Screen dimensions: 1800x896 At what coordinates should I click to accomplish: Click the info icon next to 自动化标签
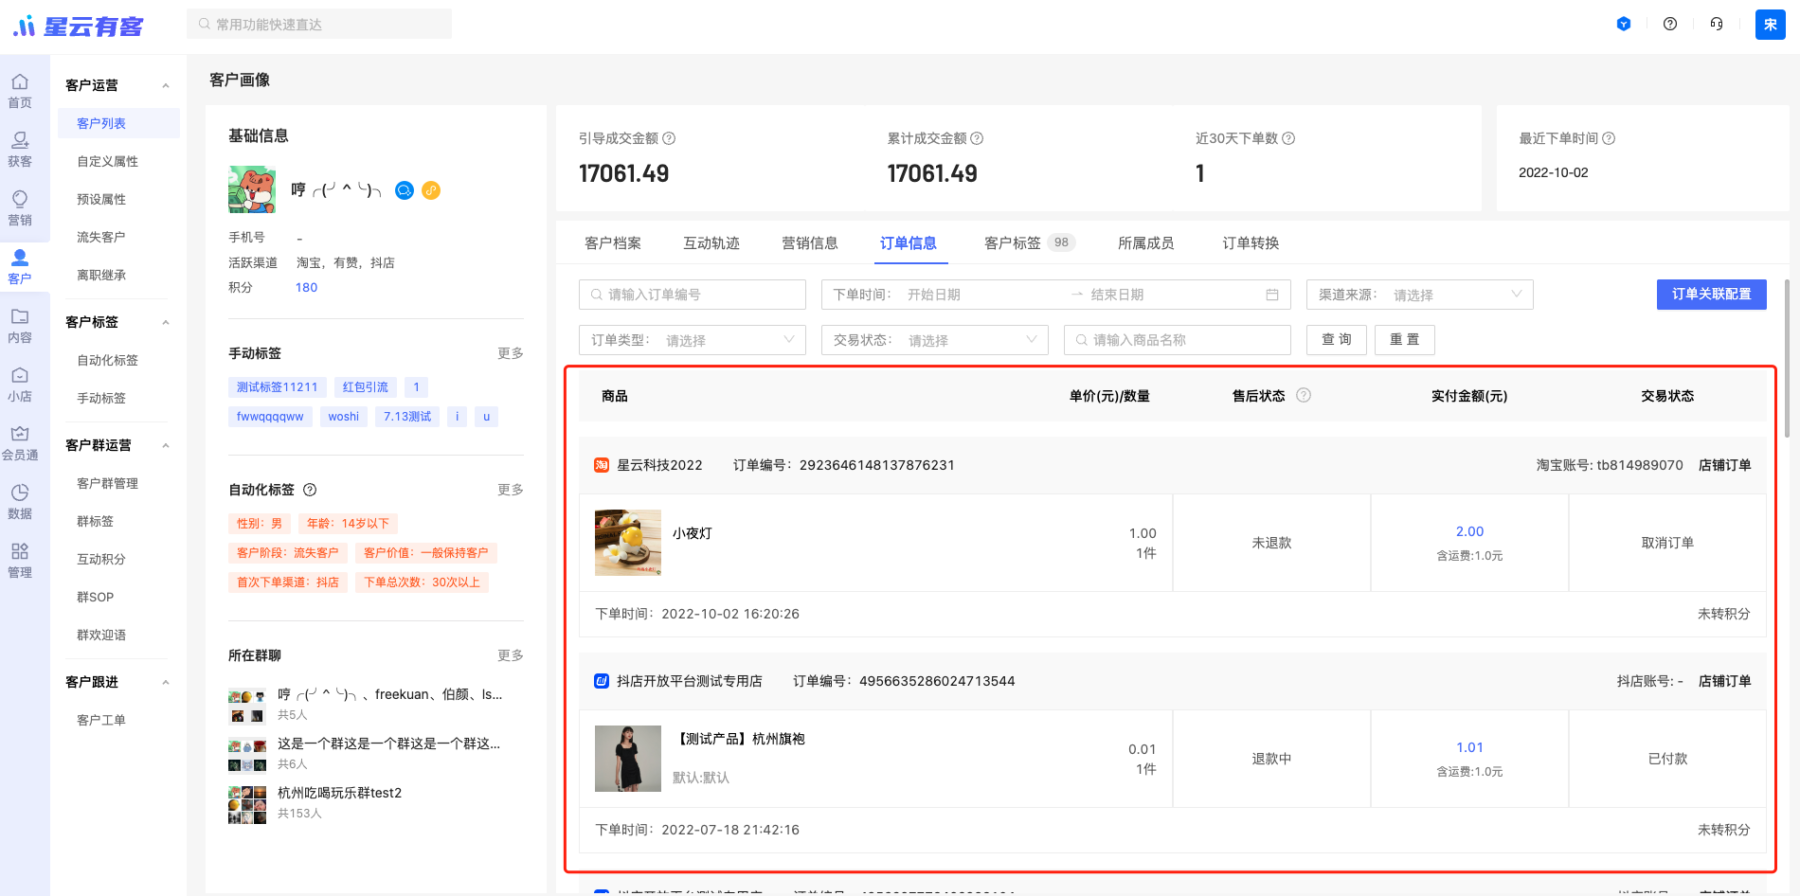310,490
